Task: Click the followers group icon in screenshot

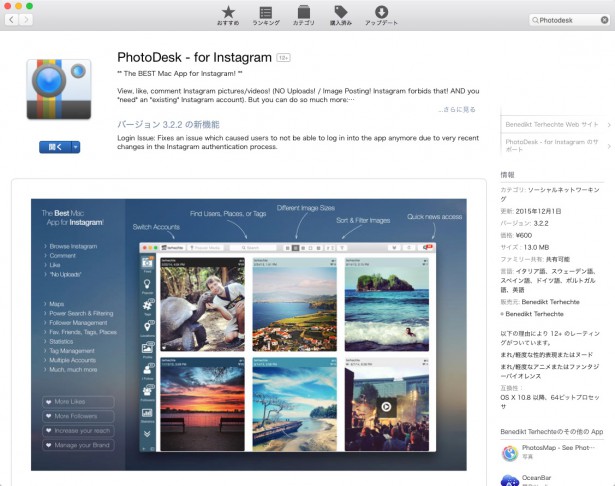Action: [x=147, y=391]
